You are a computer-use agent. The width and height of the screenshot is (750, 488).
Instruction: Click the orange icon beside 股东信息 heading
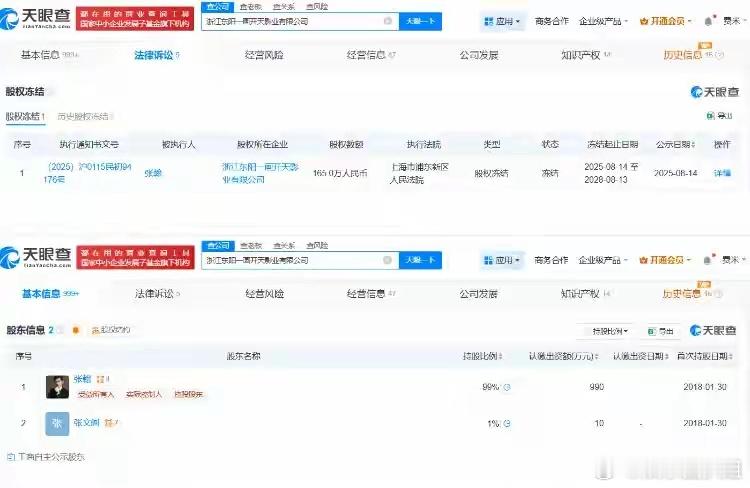point(76,330)
